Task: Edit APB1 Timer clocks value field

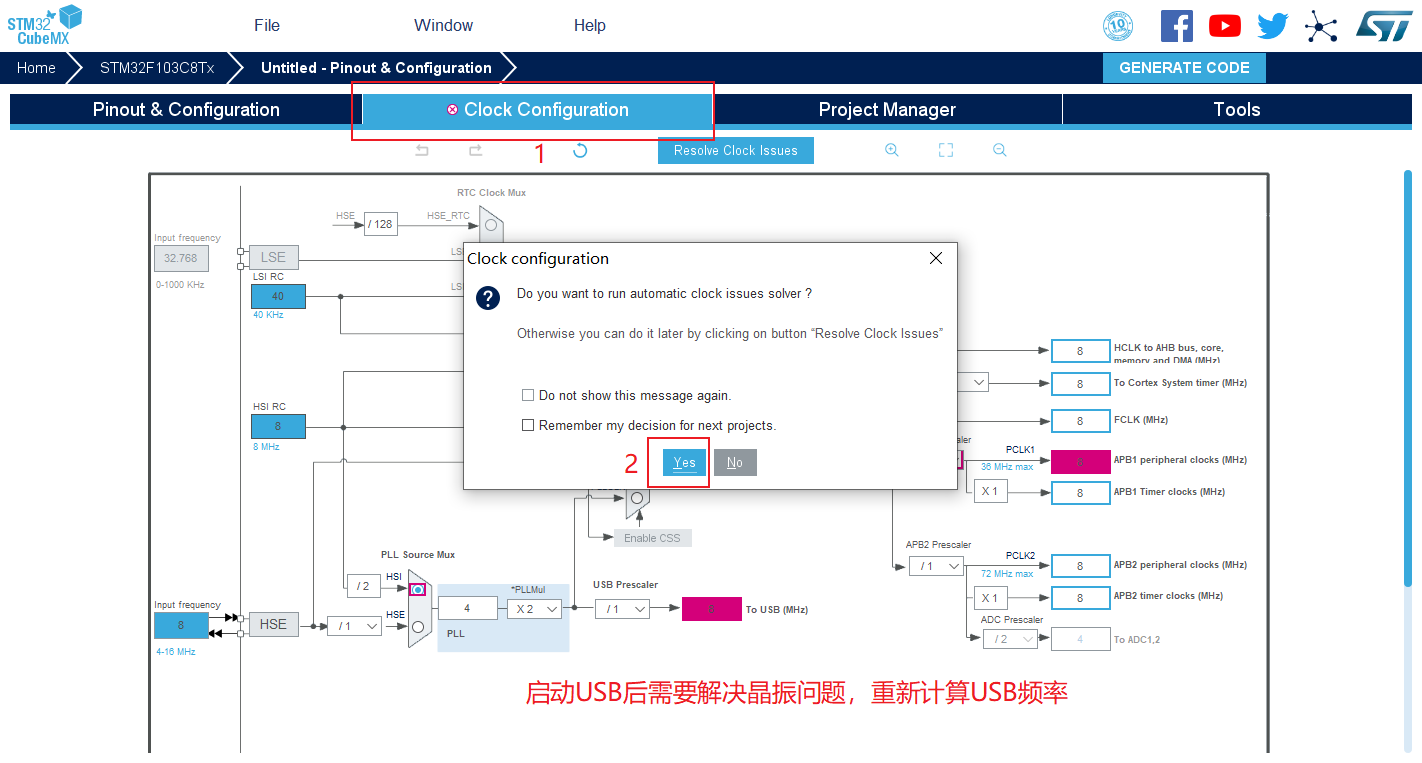Action: 1080,493
